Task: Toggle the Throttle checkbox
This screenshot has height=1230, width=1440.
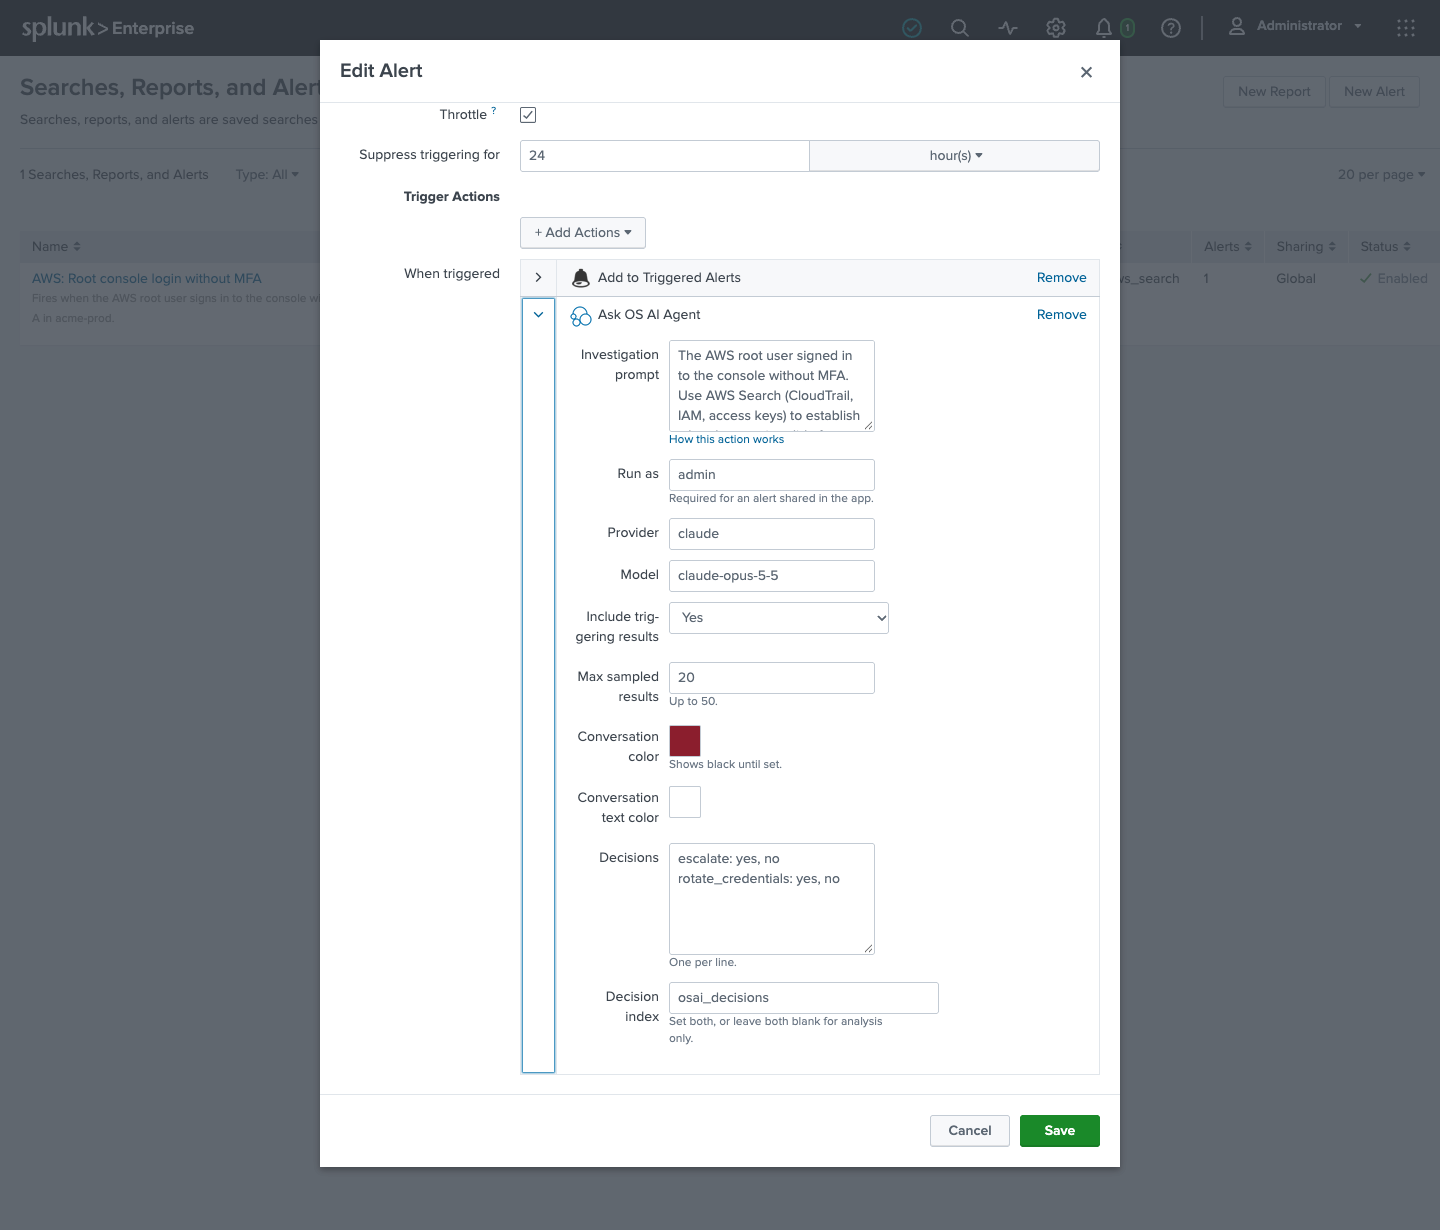Action: tap(528, 115)
